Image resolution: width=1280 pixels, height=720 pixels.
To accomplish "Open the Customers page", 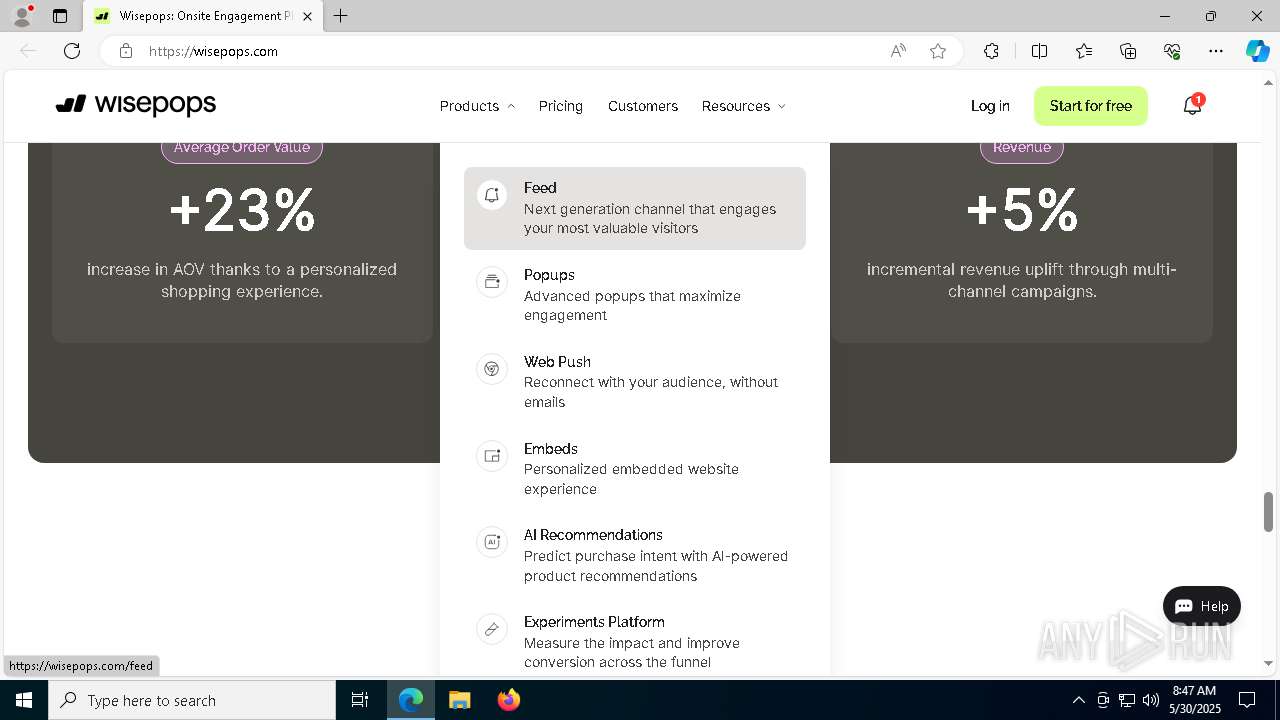I will (x=643, y=106).
